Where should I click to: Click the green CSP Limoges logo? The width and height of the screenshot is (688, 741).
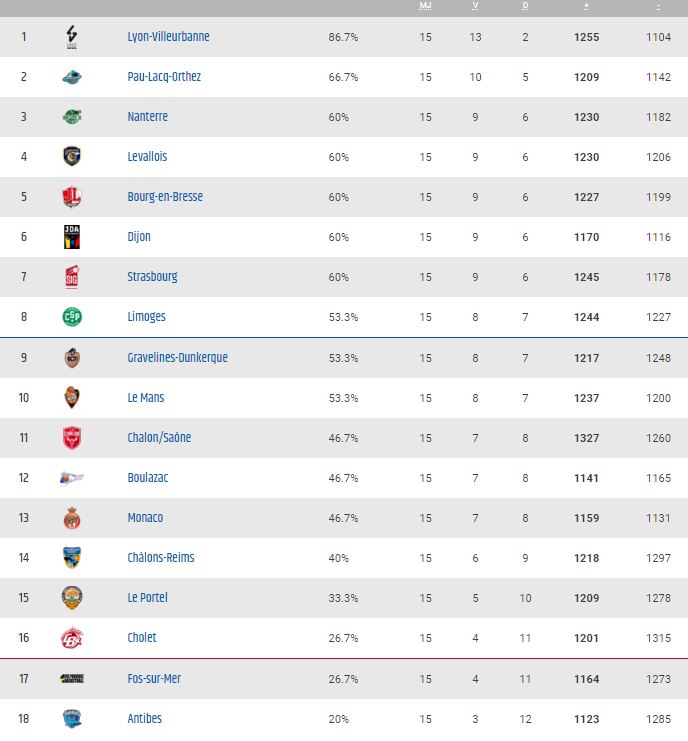pyautogui.click(x=72, y=317)
